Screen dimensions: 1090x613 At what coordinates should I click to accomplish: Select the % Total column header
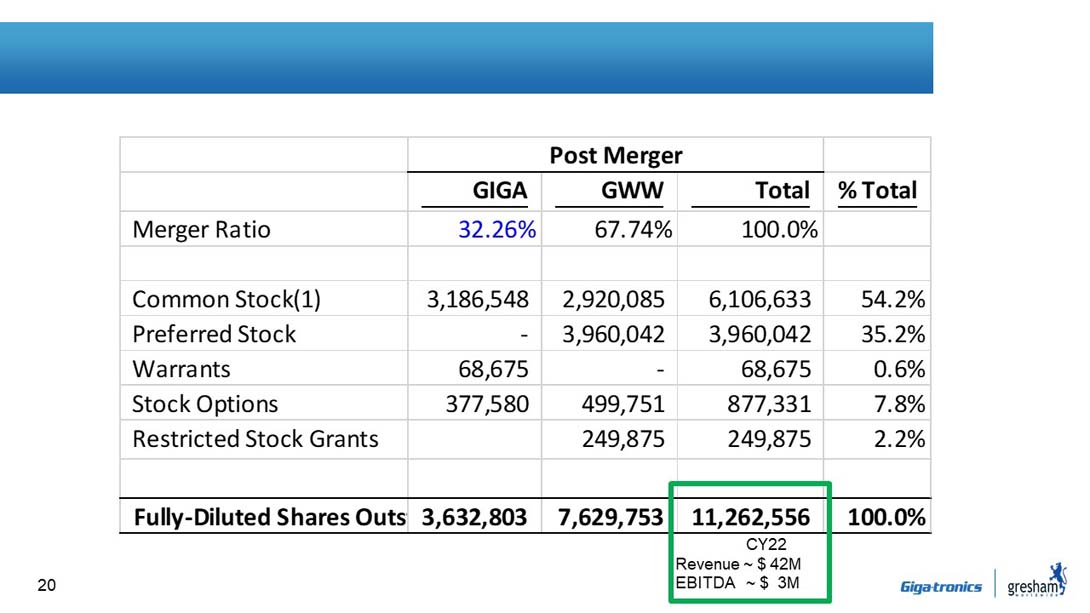point(877,190)
